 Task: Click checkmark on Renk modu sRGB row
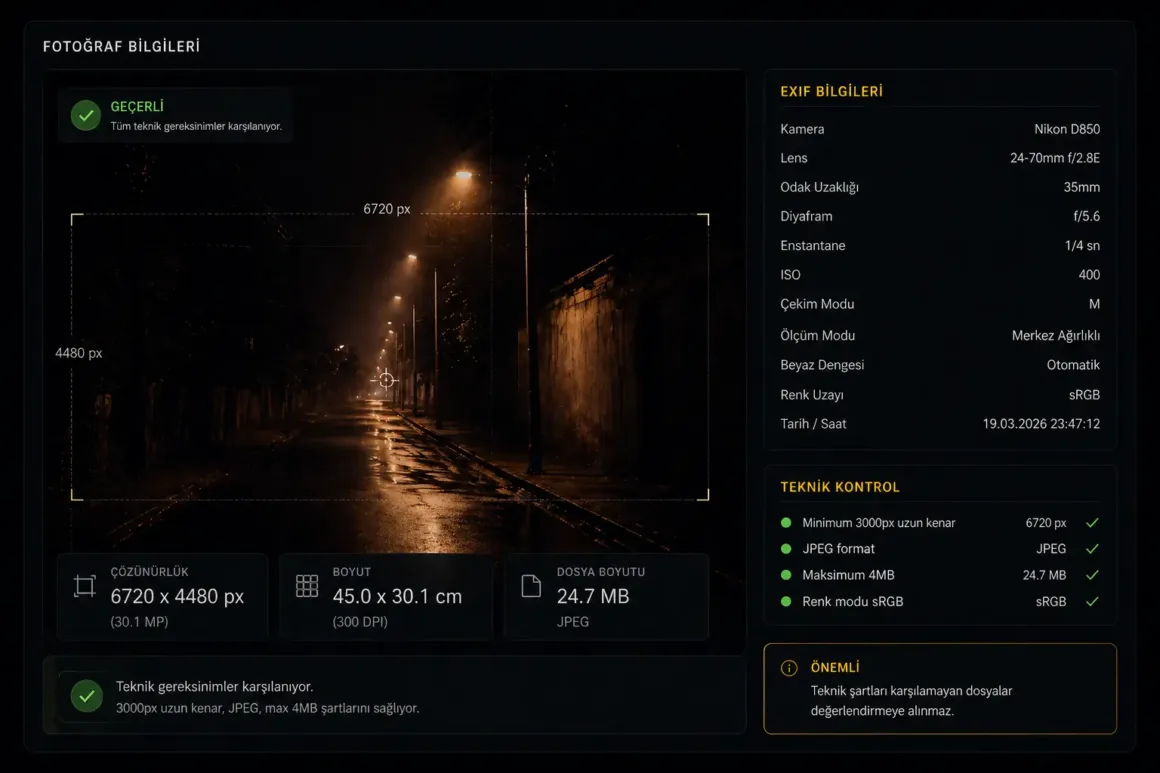click(1092, 601)
